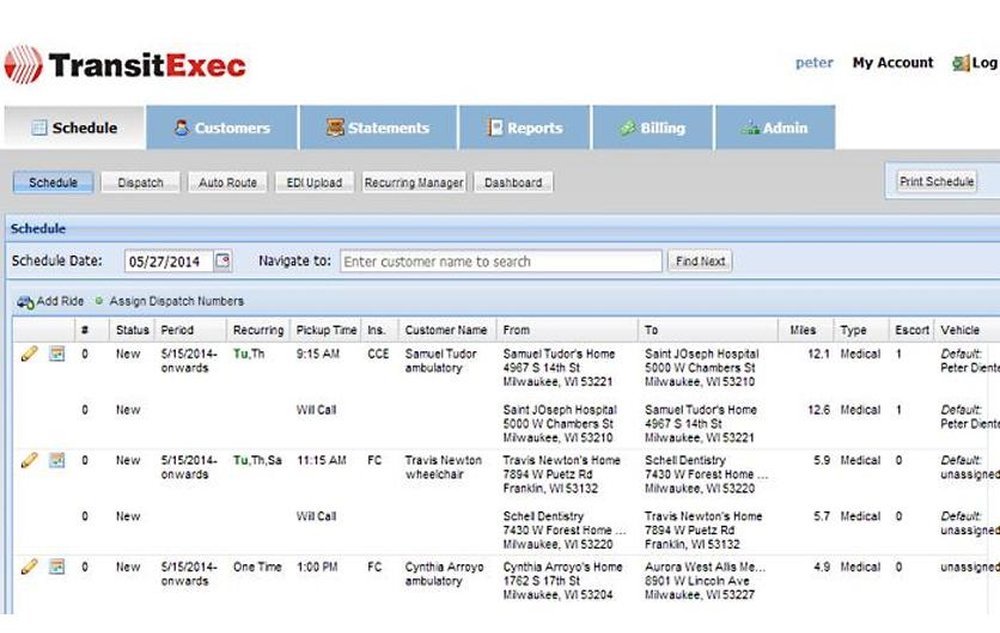Open the Recurring Manager

[414, 182]
